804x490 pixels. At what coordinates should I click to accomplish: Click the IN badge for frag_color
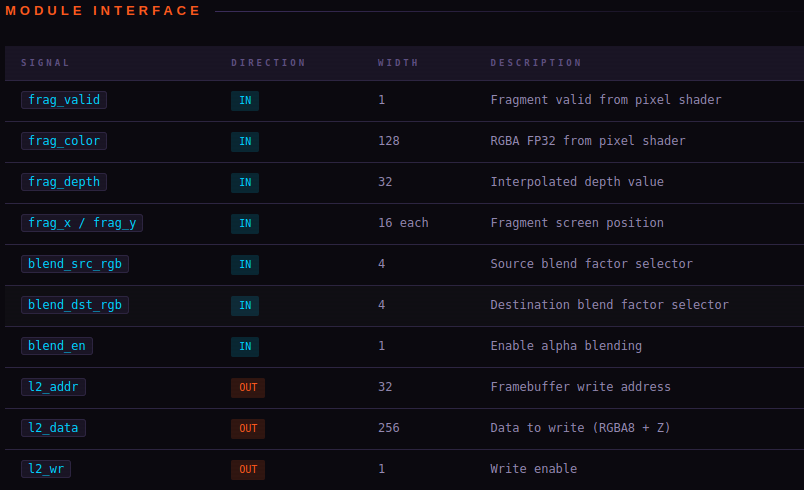(x=245, y=141)
